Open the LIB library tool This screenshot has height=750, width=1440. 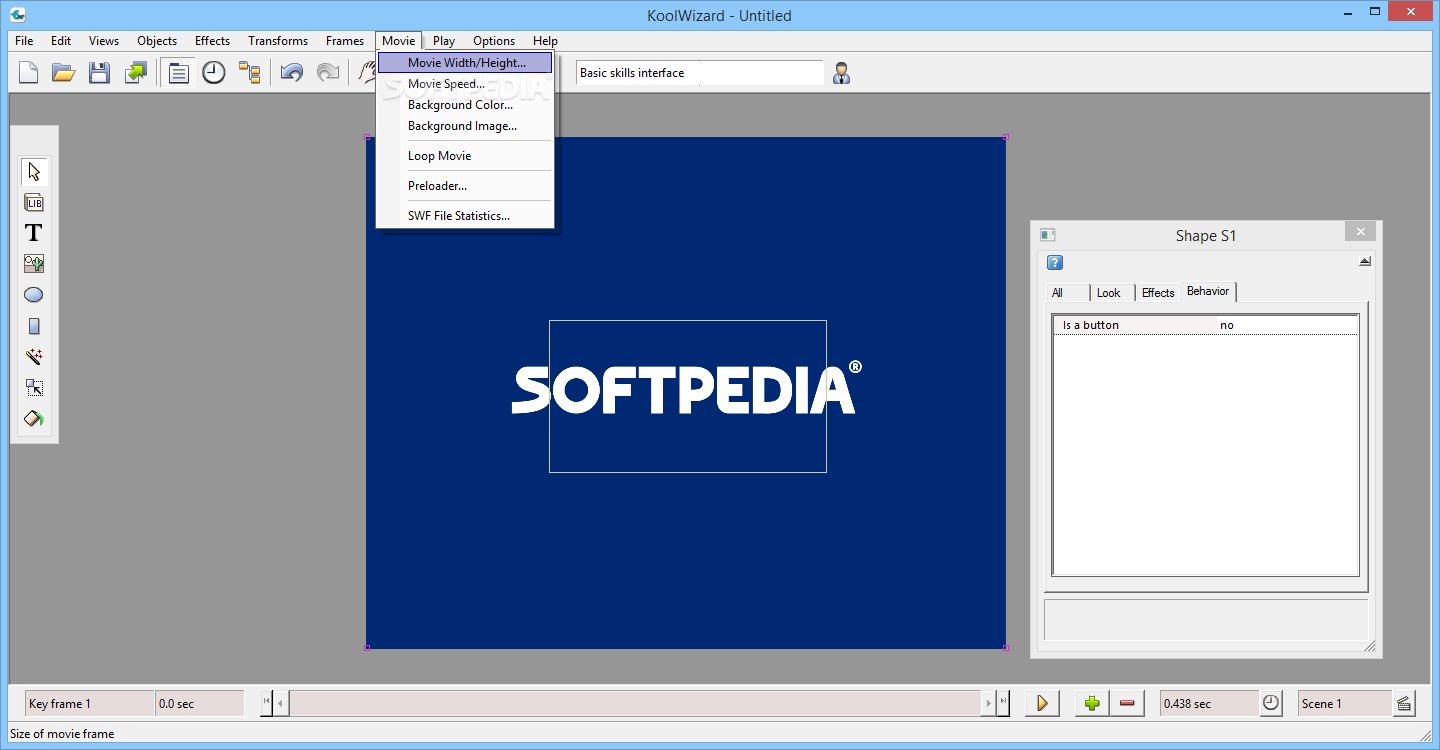[34, 202]
